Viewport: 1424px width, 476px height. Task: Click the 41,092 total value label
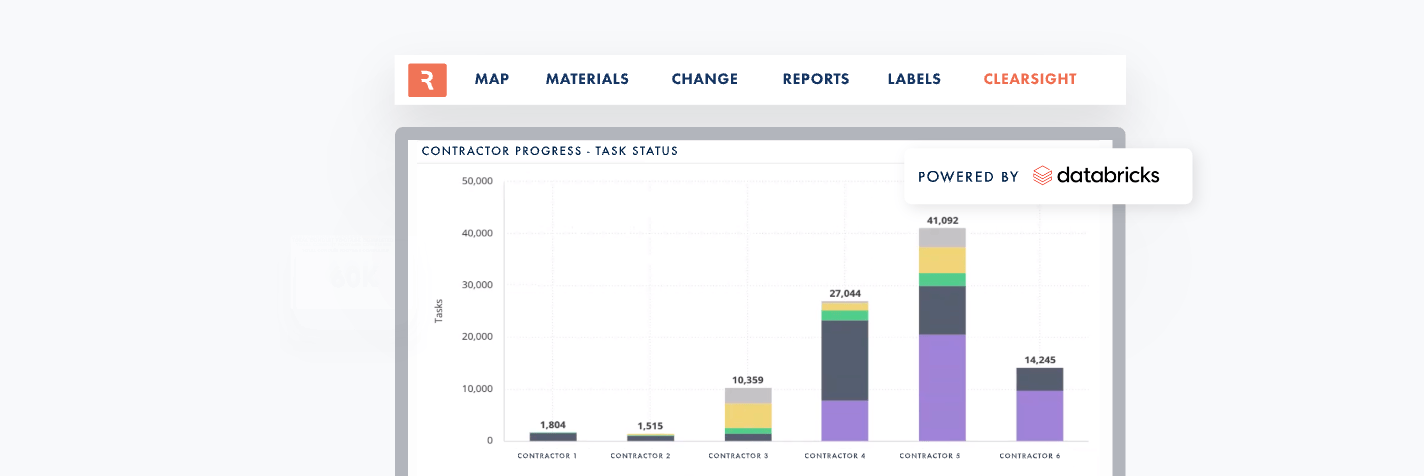pos(942,220)
